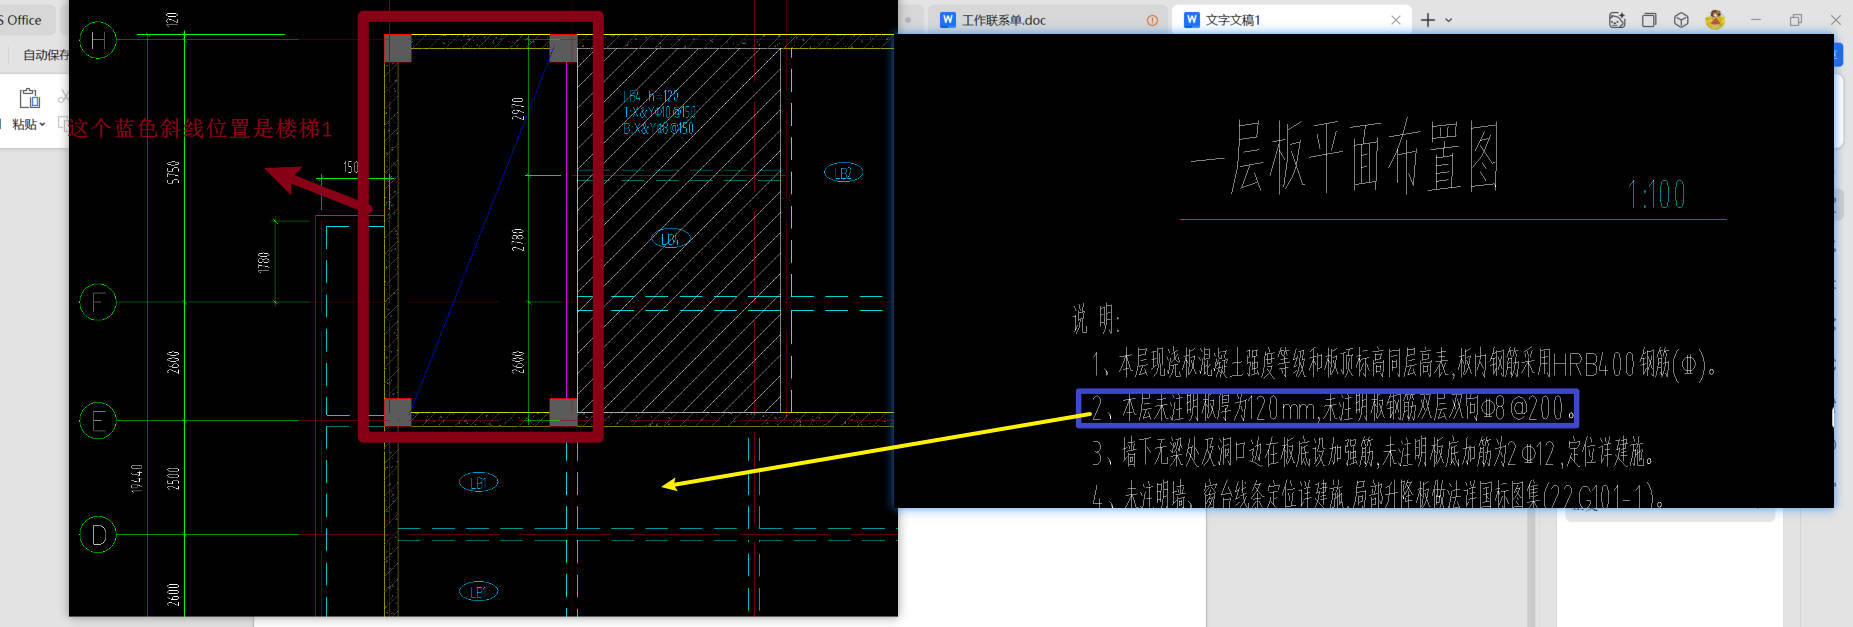The width and height of the screenshot is (1853, 627).
Task: Close the 文字文稿1 tab
Action: coord(1396,20)
